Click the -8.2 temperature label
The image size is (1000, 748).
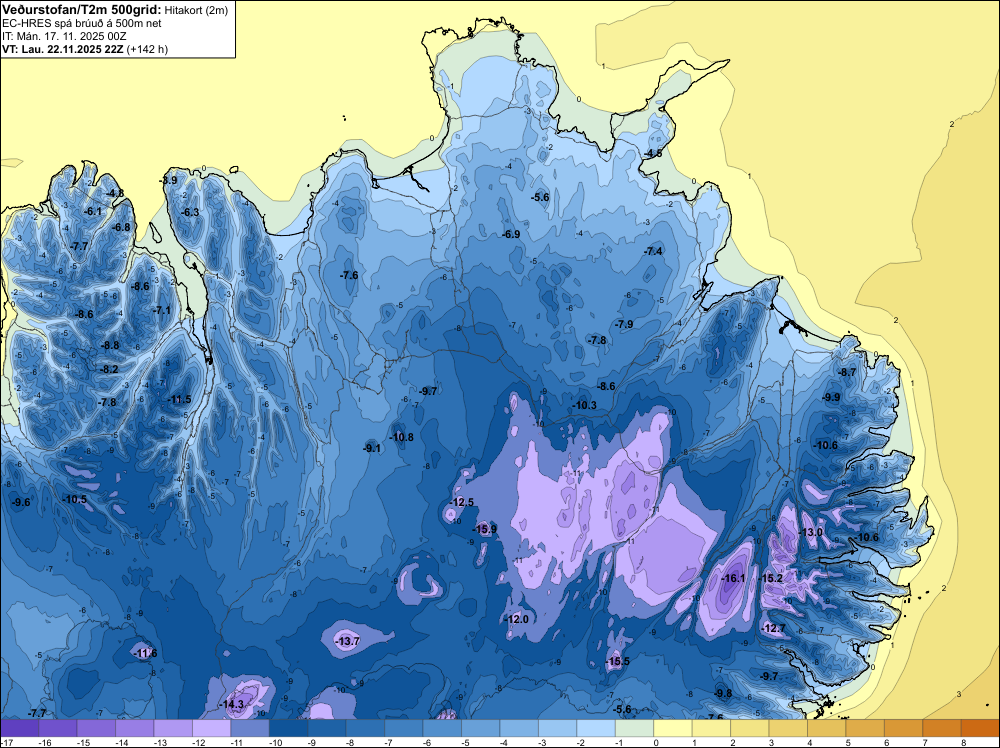110,369
